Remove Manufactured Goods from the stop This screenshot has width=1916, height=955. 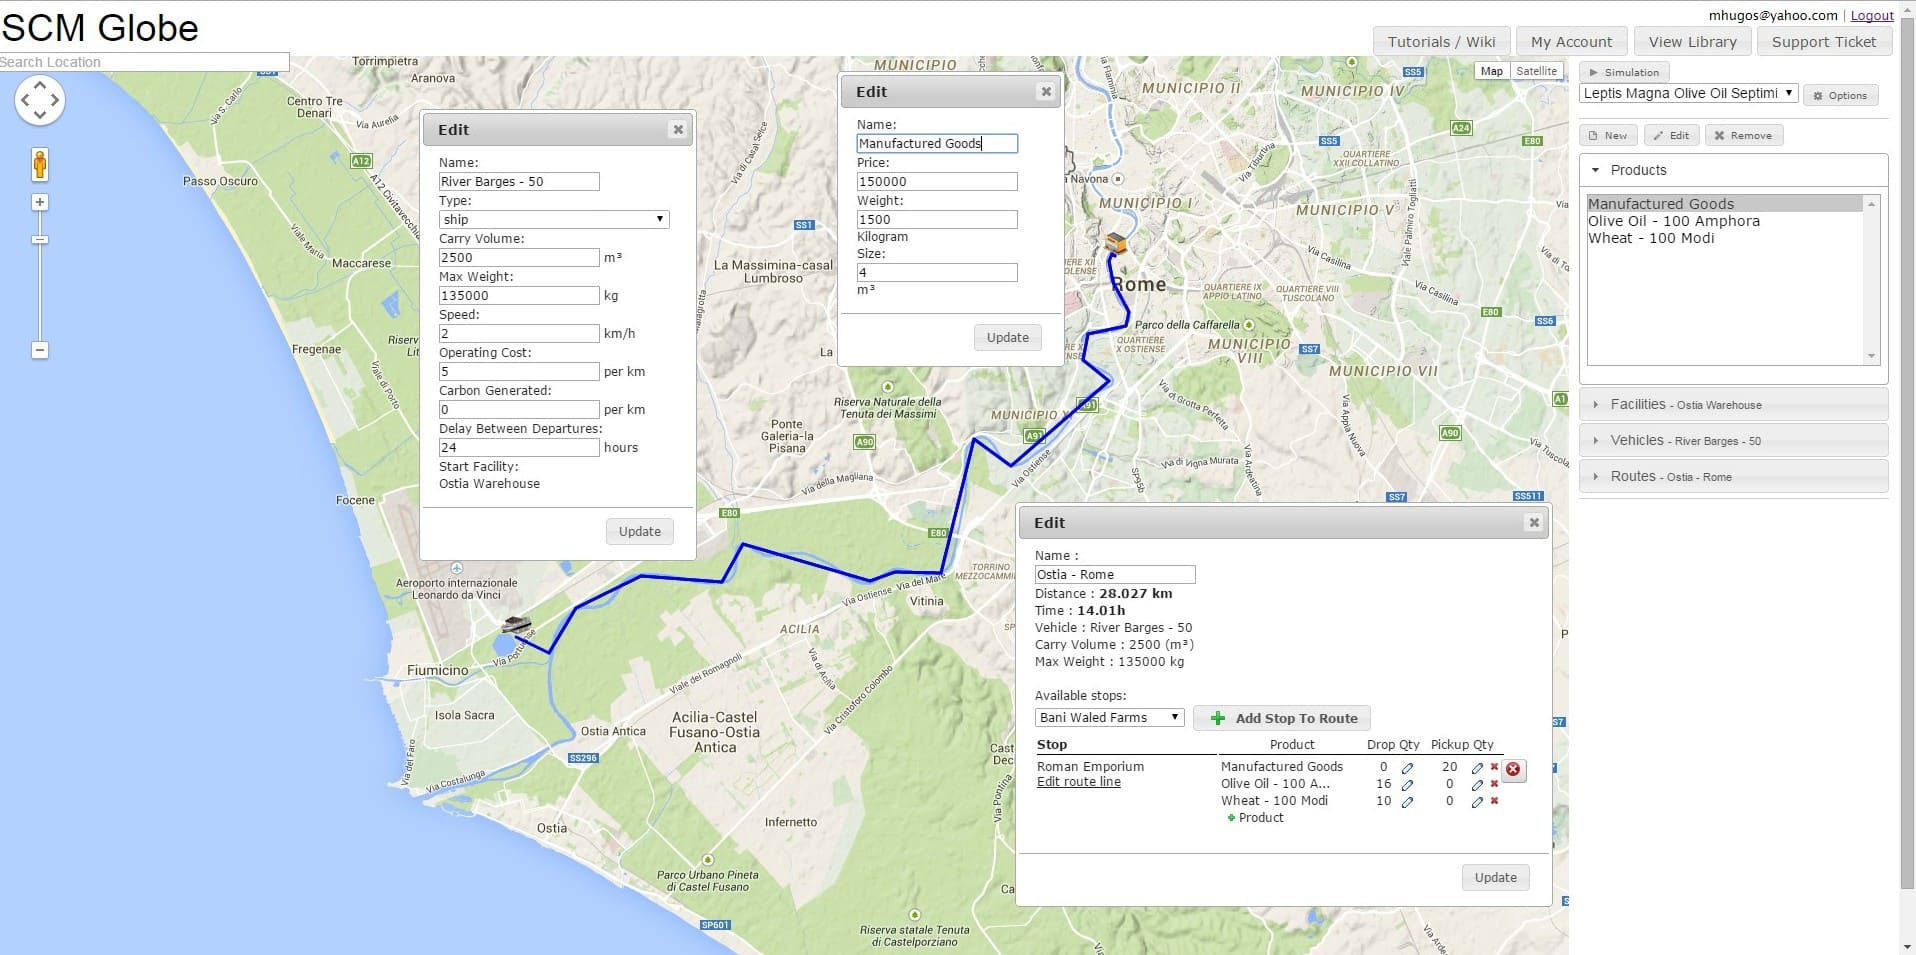[1494, 767]
